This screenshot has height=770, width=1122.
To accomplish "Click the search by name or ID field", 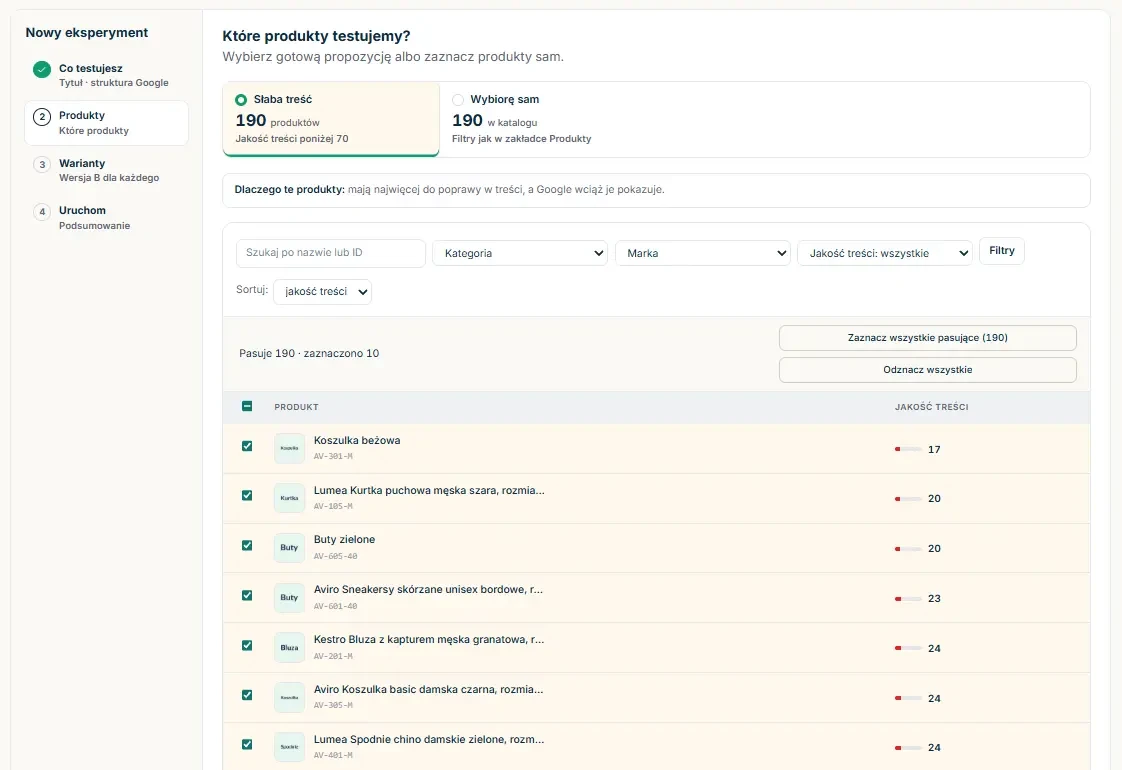I will pos(331,253).
